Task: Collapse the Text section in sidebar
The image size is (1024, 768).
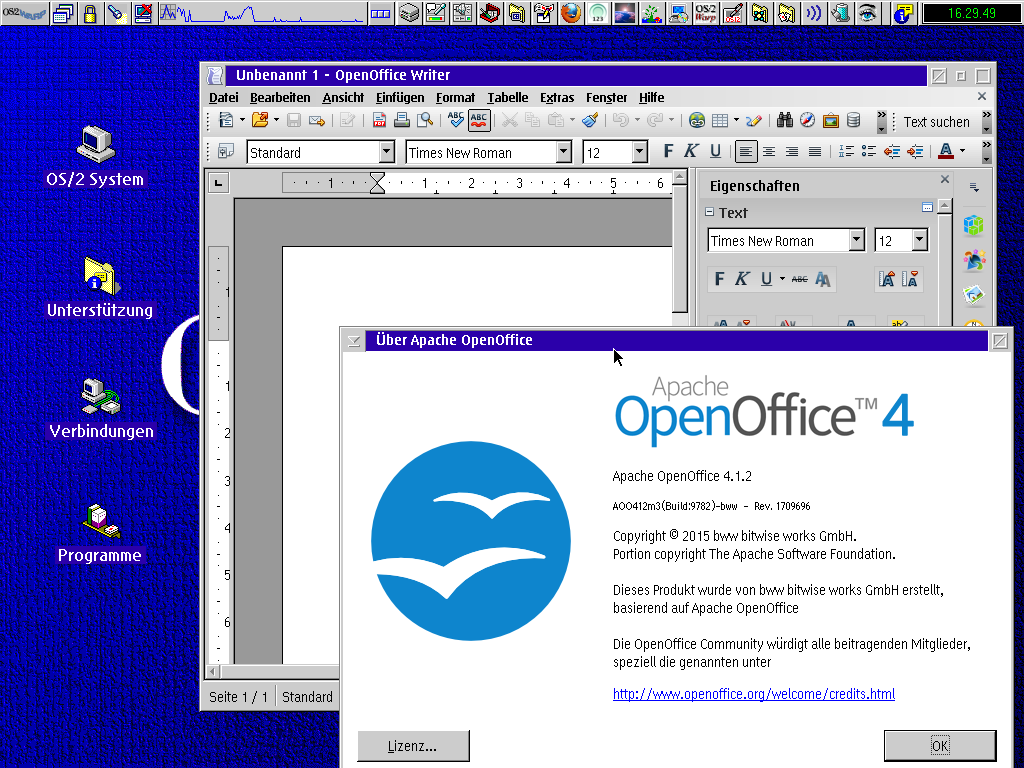Action: coord(710,212)
